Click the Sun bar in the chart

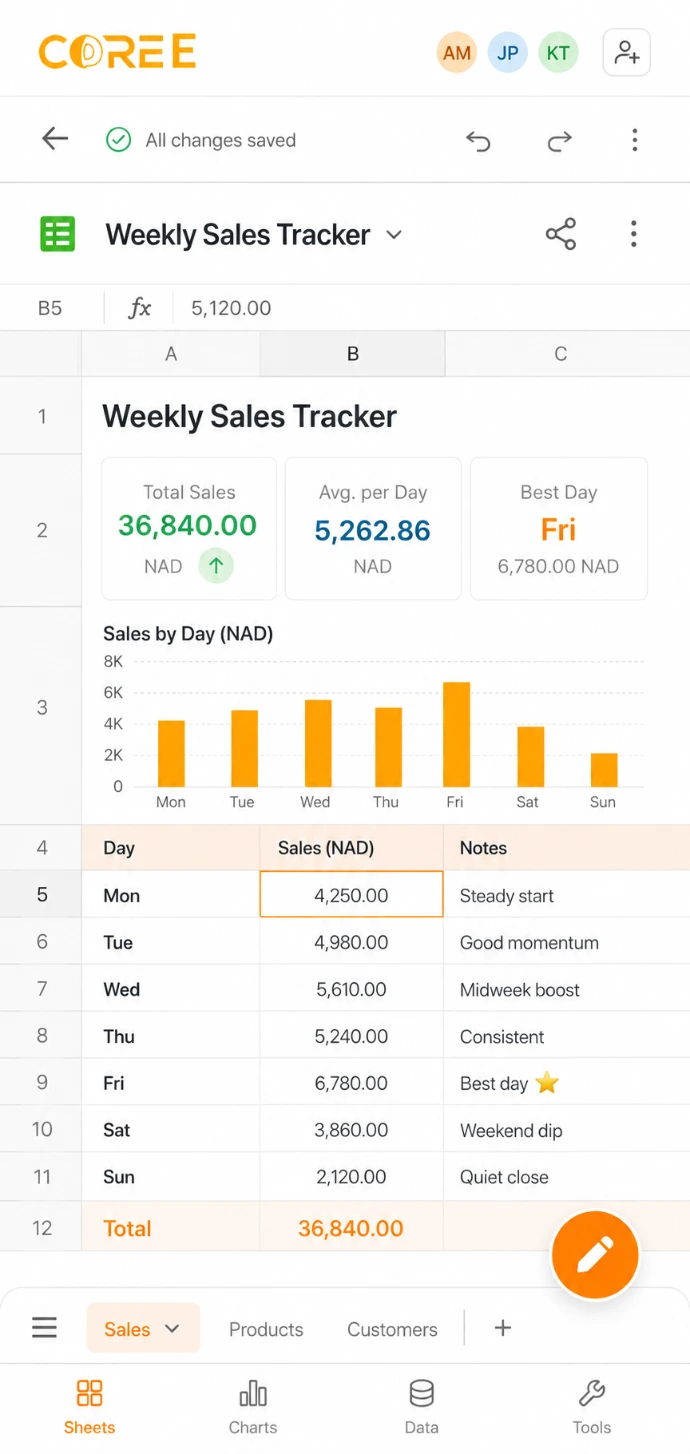604,770
